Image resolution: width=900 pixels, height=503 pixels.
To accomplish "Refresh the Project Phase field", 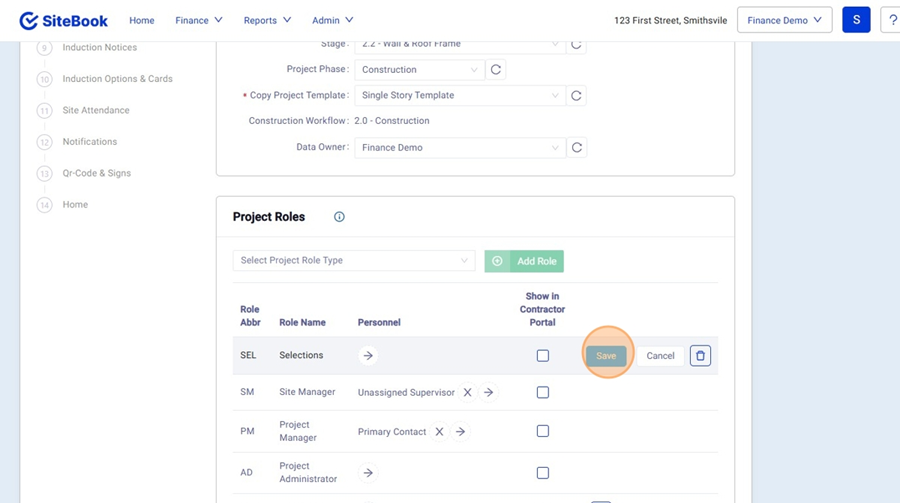I will 495,70.
